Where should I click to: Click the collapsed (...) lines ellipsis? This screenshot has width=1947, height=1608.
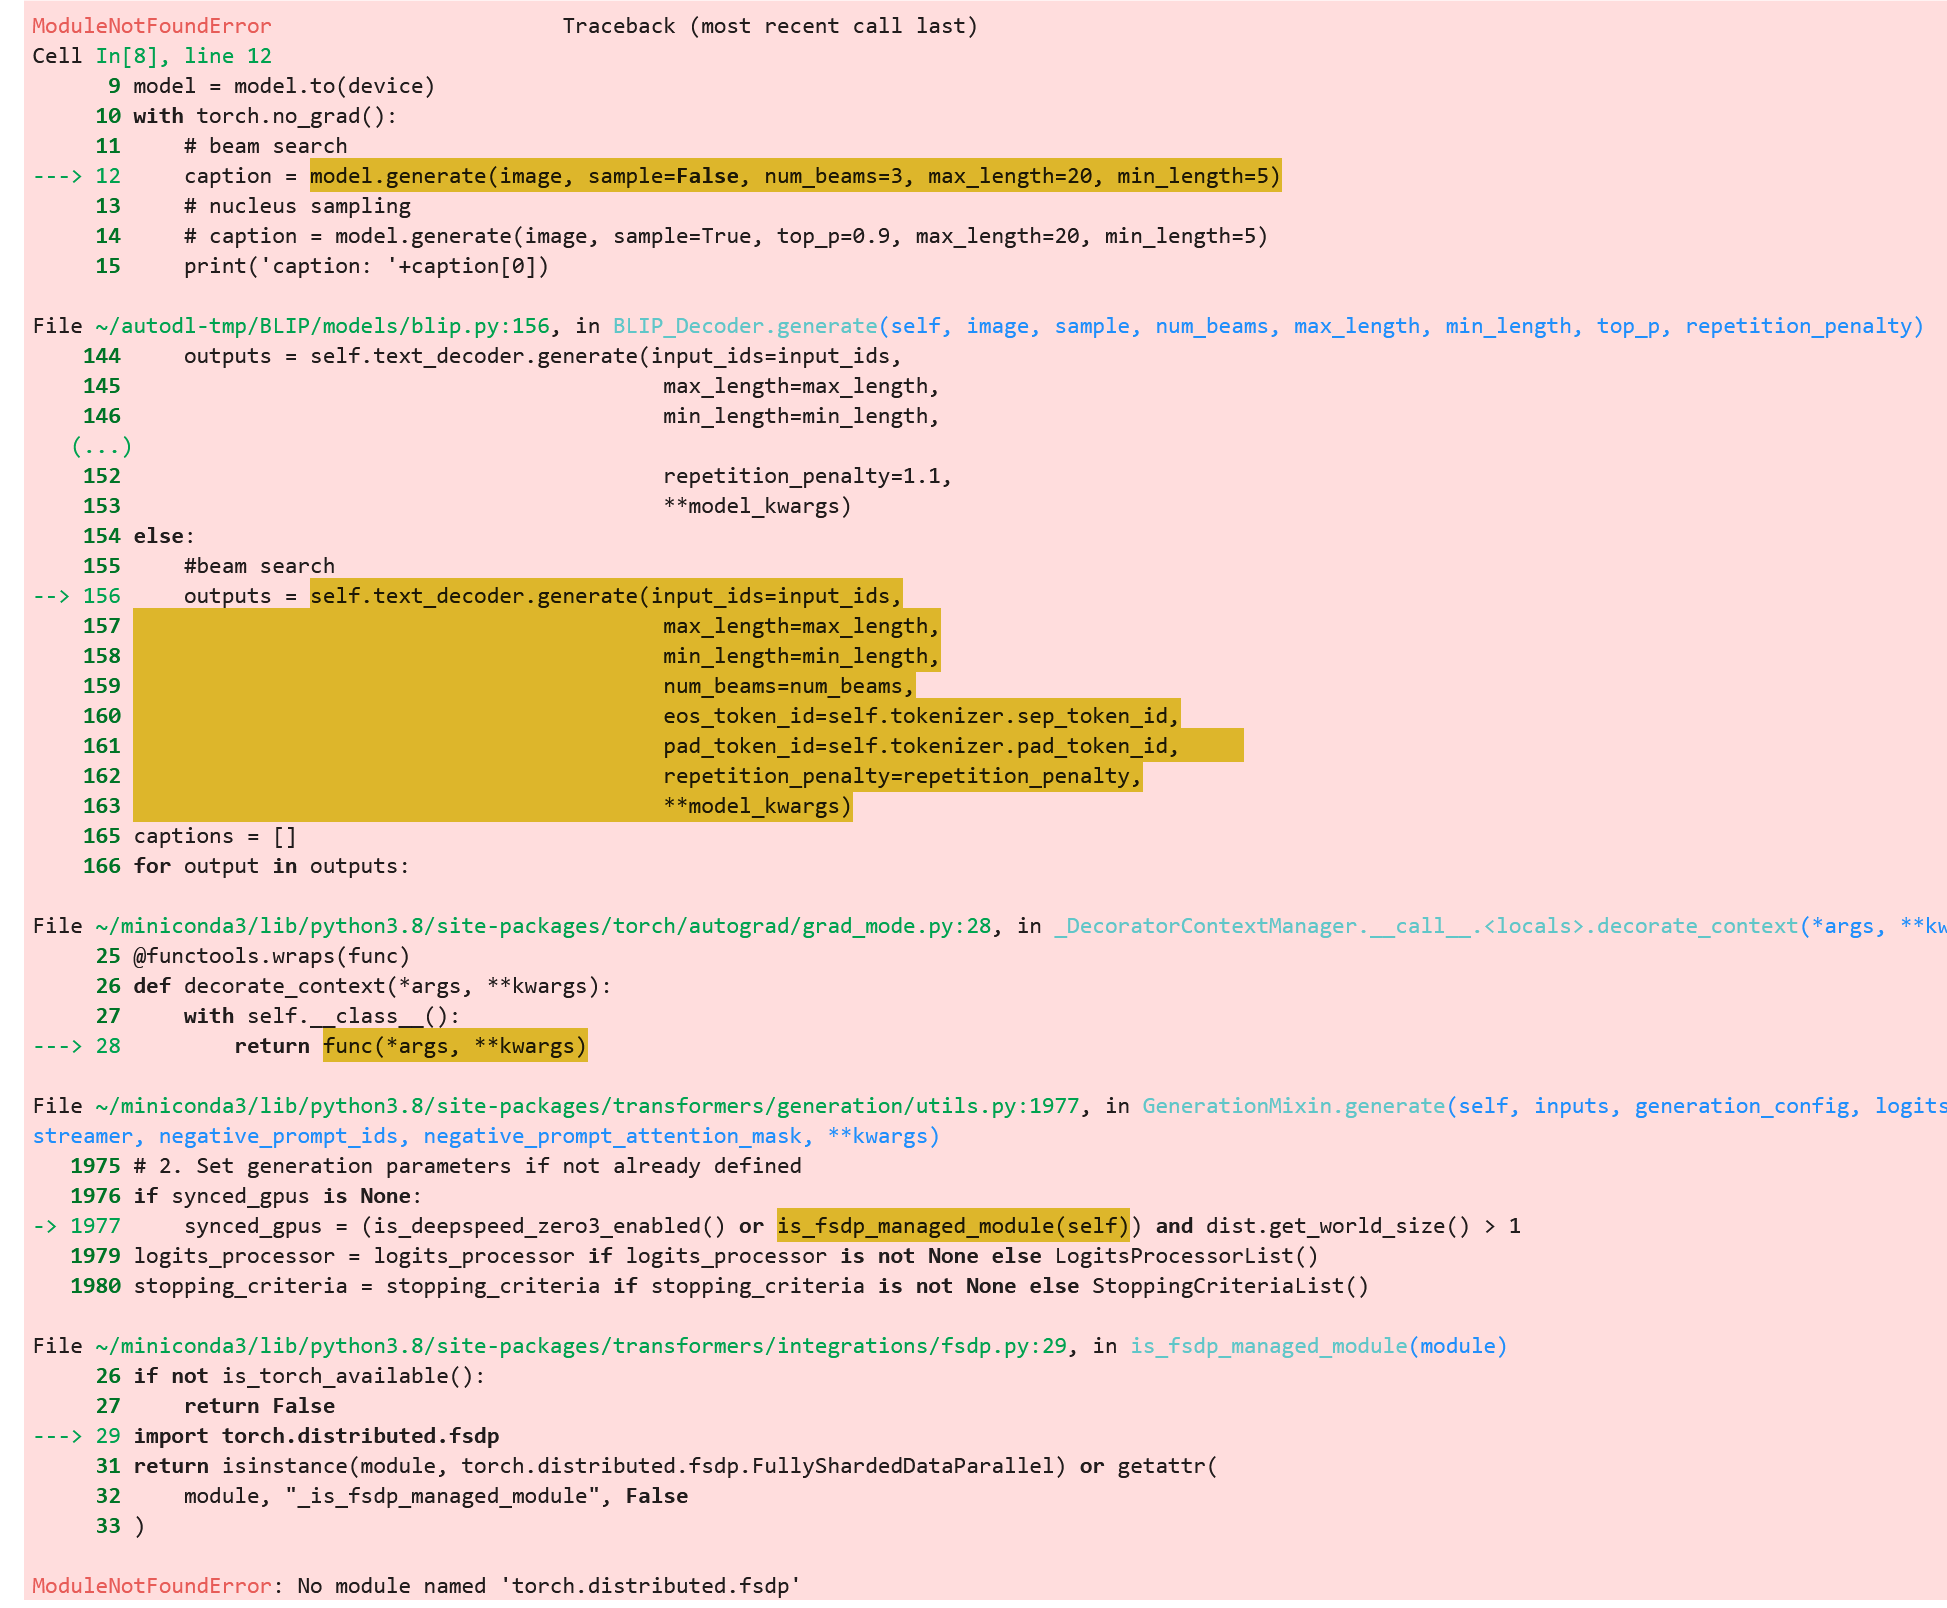(x=101, y=446)
